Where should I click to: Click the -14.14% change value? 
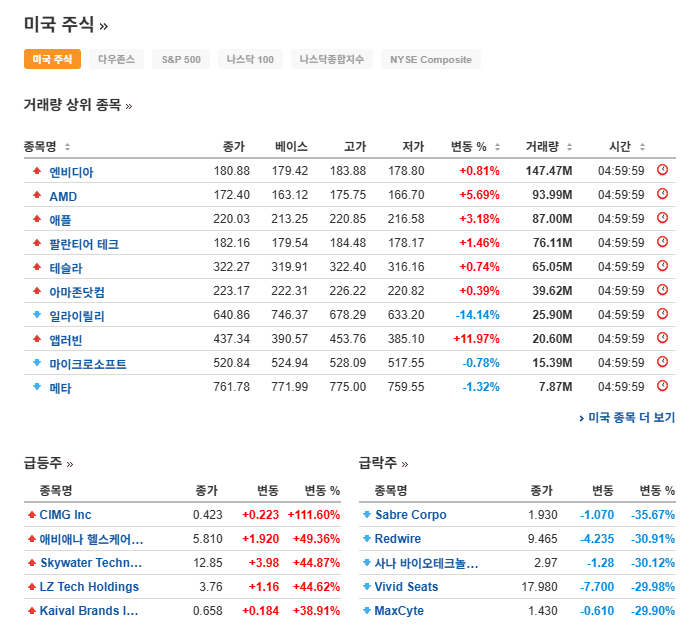coord(477,315)
